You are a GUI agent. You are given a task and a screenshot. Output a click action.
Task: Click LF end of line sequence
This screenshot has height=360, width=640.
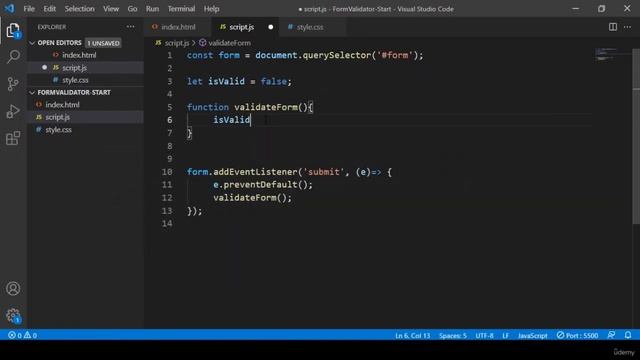(505, 335)
